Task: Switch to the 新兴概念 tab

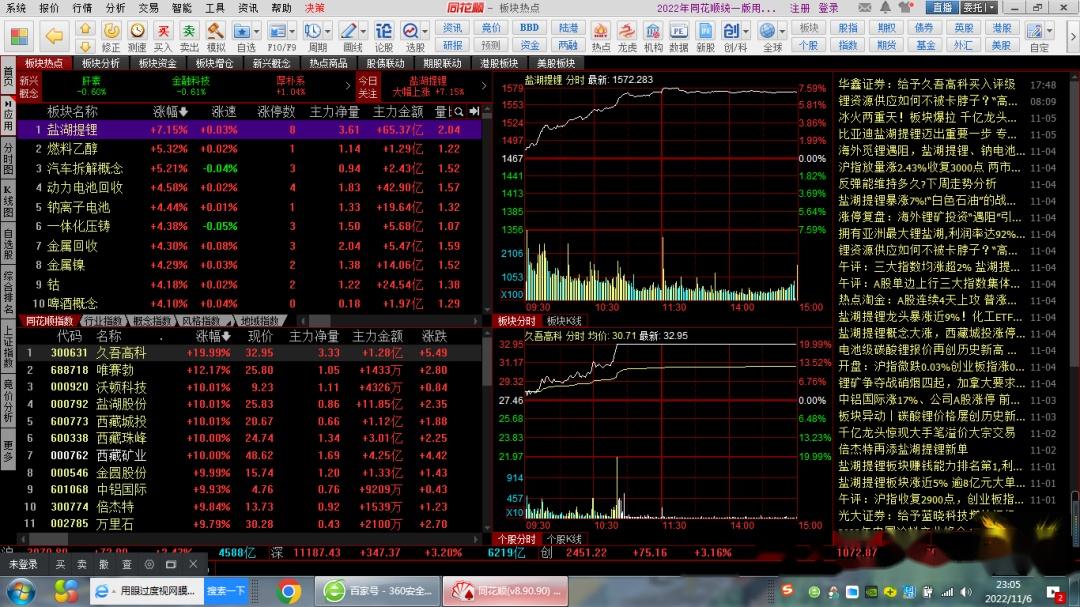Action: (271, 63)
